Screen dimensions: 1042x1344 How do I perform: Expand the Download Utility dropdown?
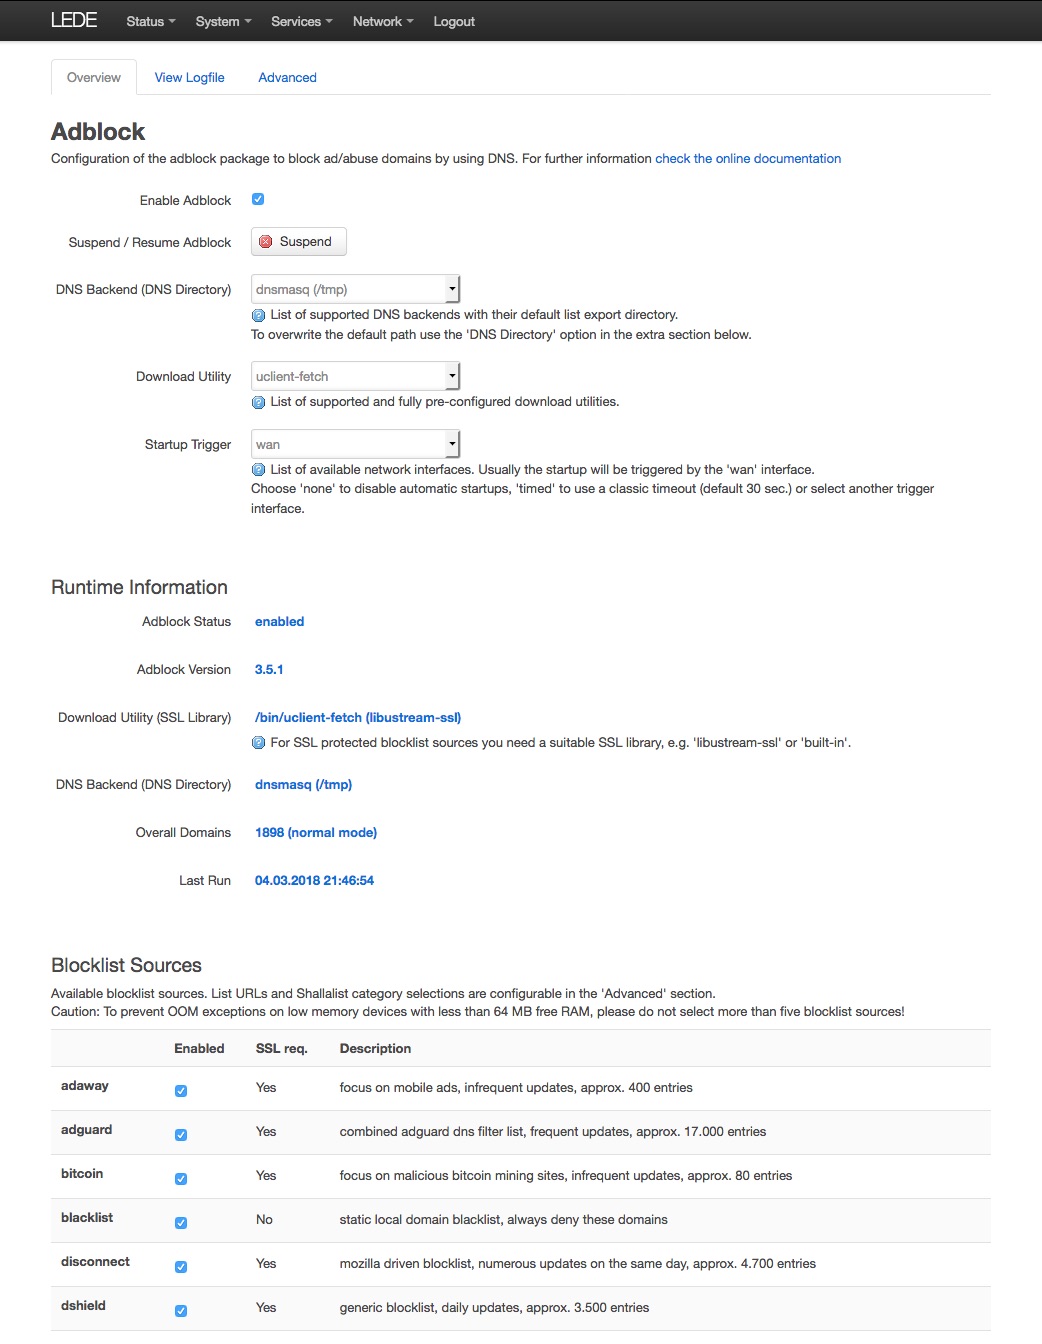point(355,376)
